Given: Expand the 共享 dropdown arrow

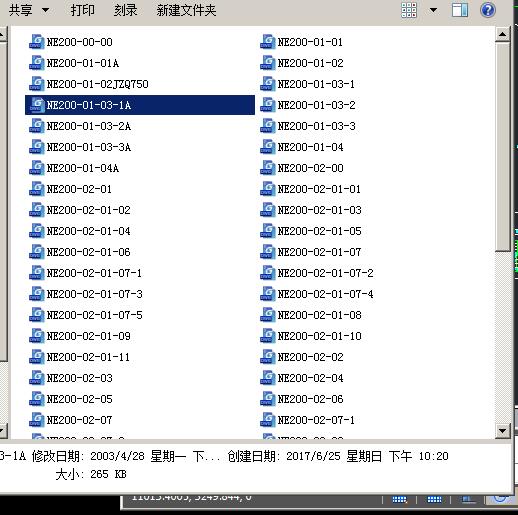Looking at the screenshot, I should pyautogui.click(x=45, y=10).
